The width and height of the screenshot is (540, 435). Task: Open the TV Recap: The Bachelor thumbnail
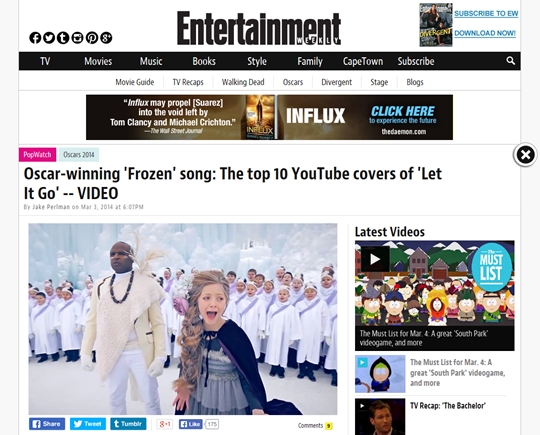coord(380,417)
